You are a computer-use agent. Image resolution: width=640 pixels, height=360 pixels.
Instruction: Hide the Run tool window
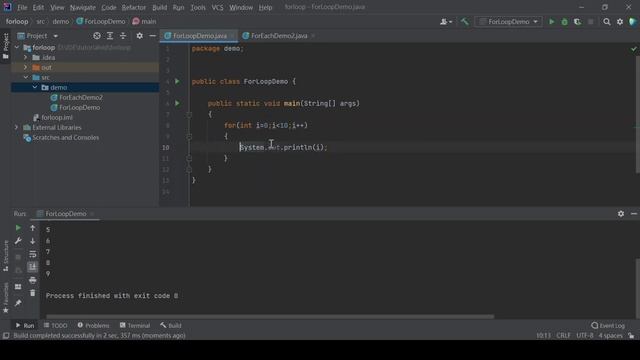(x=634, y=213)
